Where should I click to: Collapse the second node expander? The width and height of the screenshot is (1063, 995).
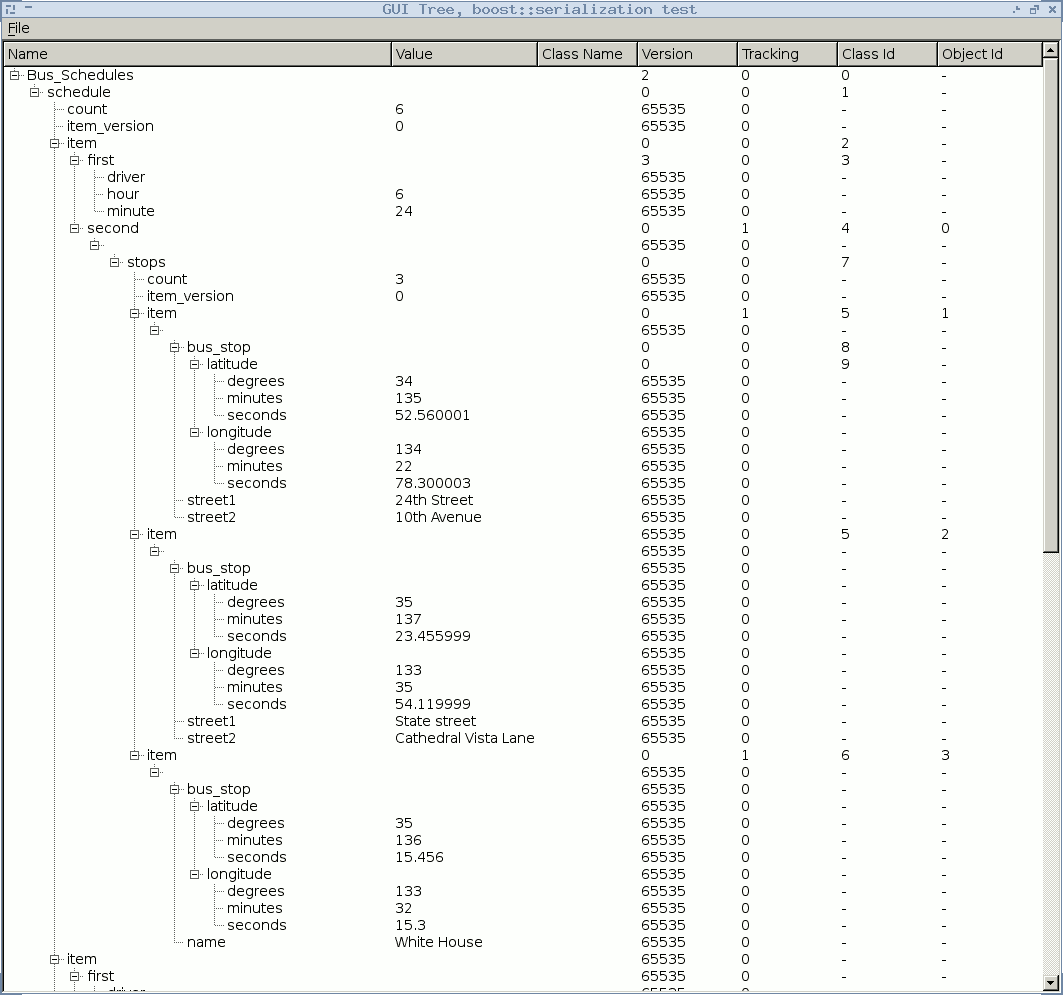pos(75,228)
